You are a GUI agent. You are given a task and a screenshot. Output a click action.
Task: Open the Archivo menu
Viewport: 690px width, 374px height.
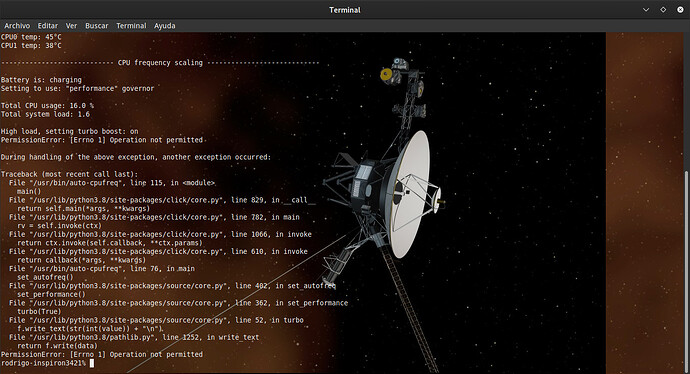[17, 26]
